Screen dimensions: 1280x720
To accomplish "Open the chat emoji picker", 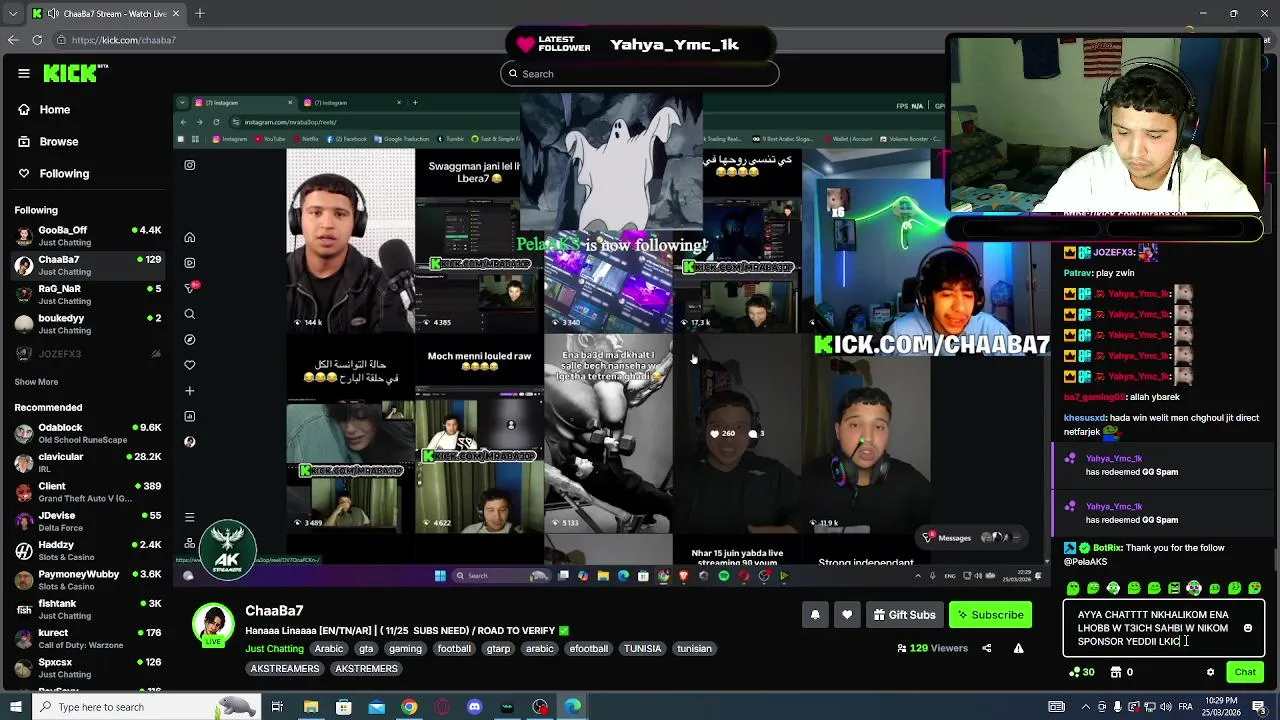I will [1248, 629].
